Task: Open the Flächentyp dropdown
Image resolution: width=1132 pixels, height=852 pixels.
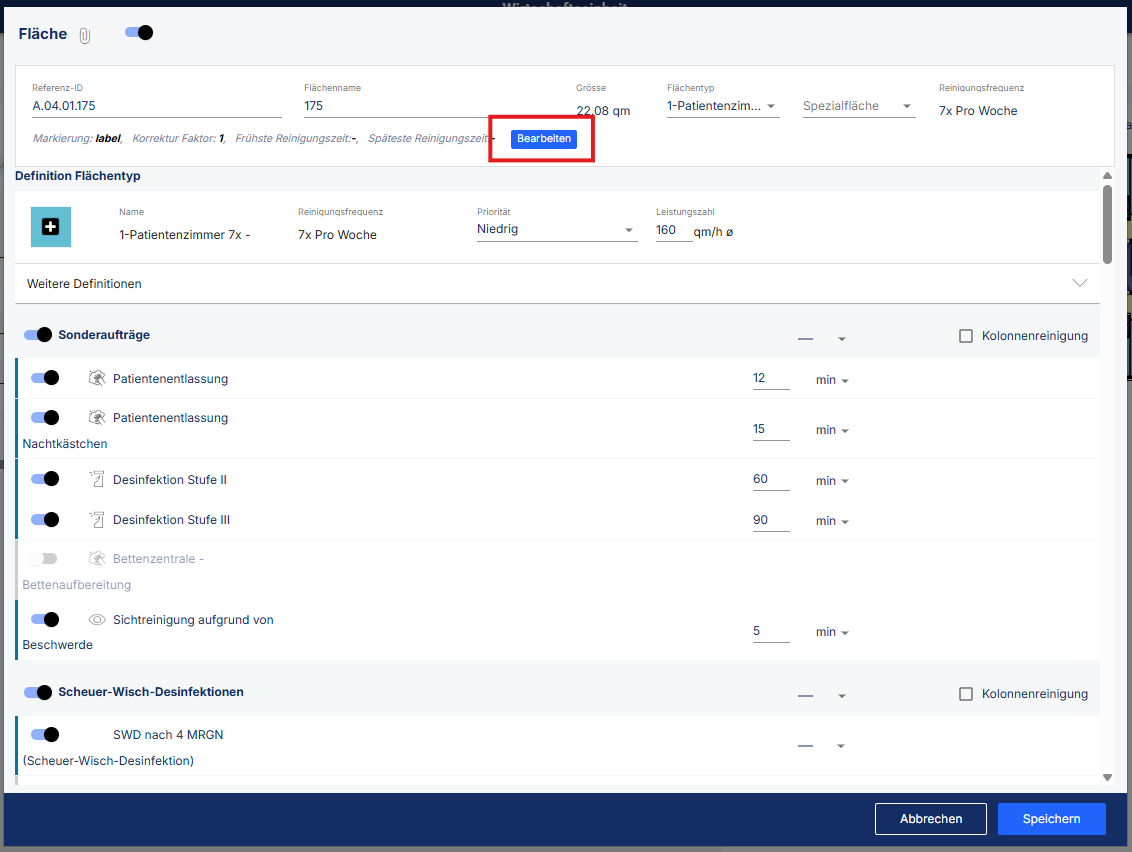Action: [x=722, y=106]
